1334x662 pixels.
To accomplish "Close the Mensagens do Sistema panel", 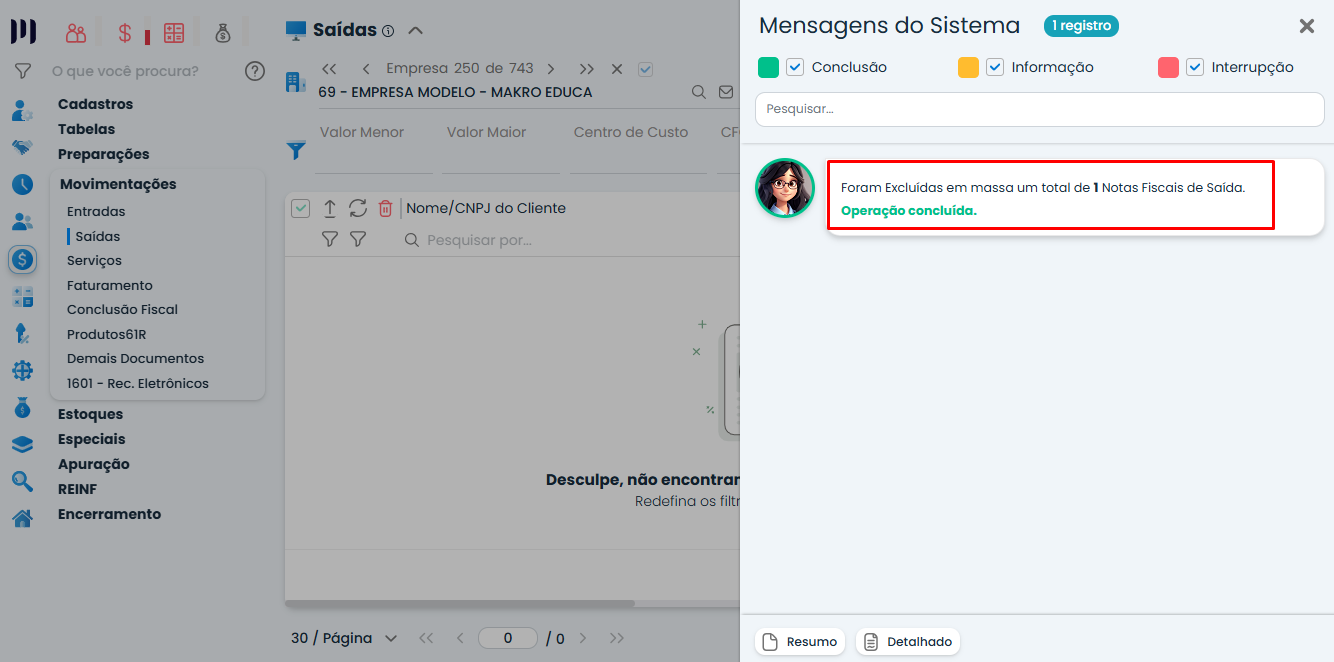I will coord(1306,26).
